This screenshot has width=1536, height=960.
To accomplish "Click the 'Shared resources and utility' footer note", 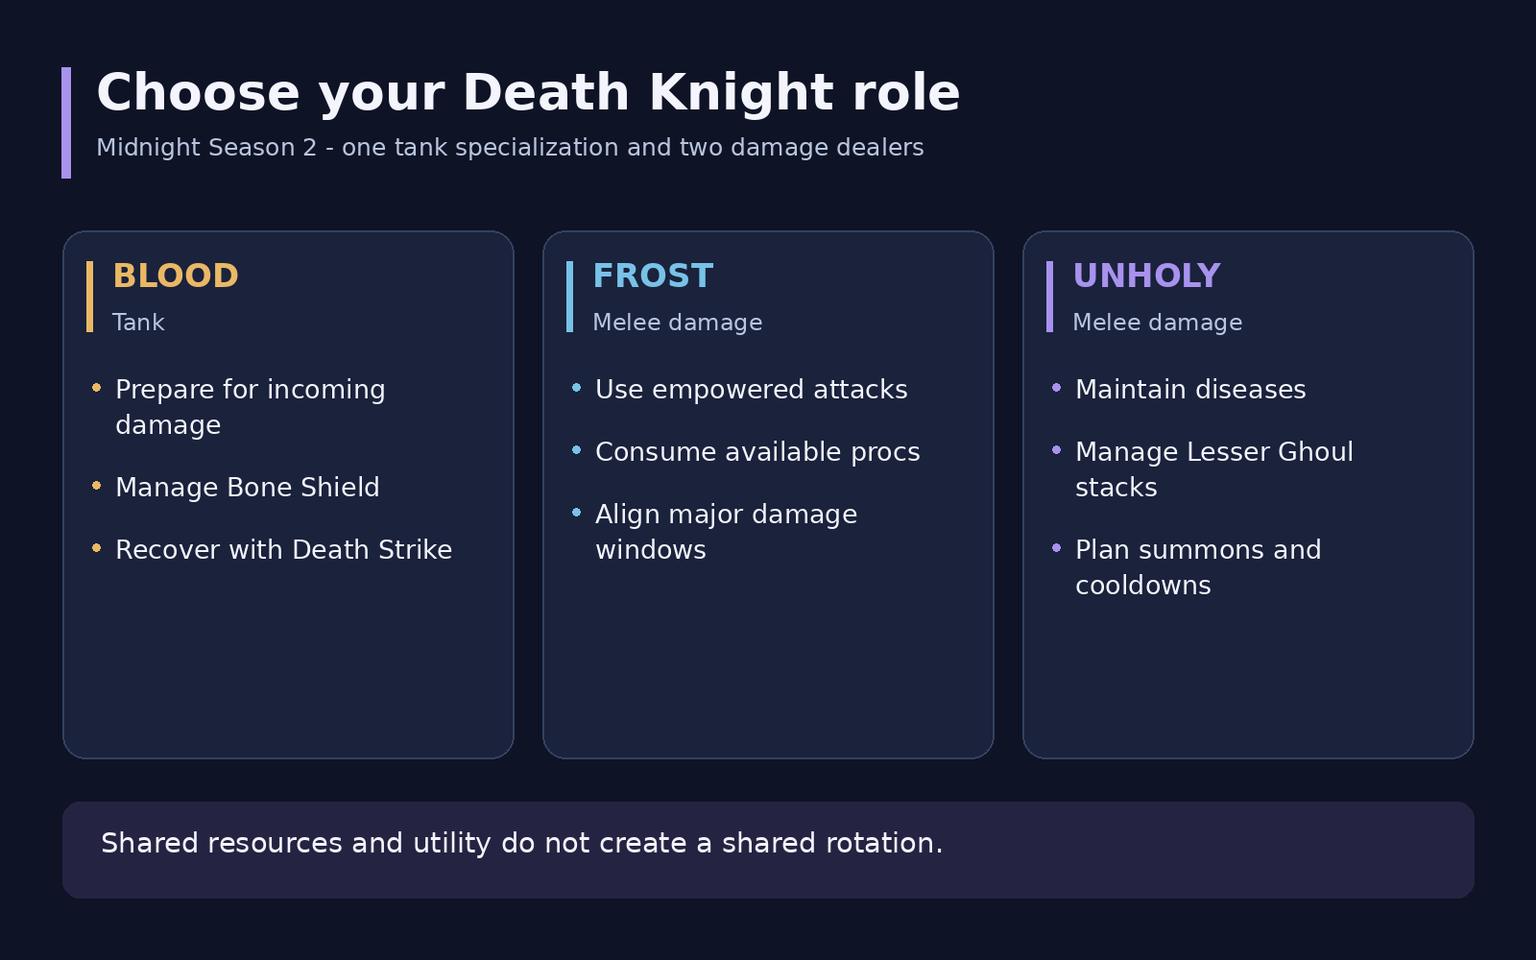I will pyautogui.click(x=522, y=843).
